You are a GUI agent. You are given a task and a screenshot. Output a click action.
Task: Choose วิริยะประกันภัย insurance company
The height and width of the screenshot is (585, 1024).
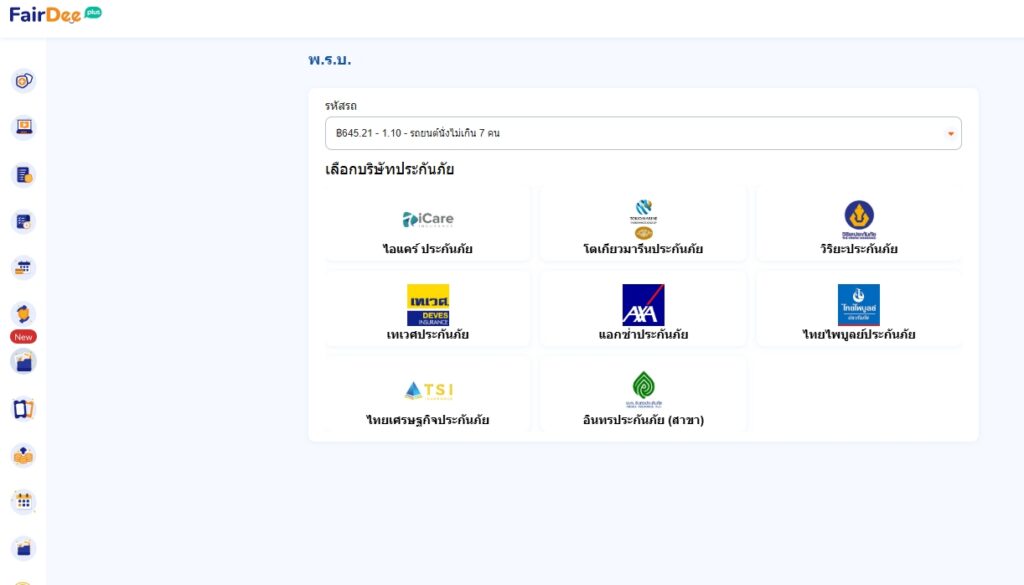[859, 224]
